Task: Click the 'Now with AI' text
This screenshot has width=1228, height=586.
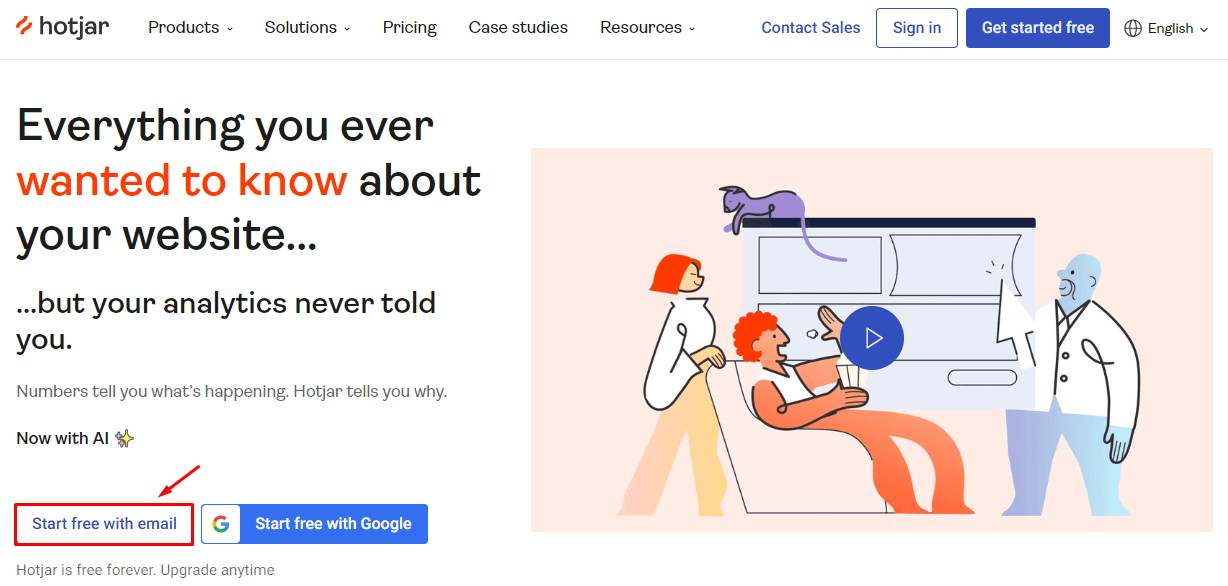Action: pos(62,438)
